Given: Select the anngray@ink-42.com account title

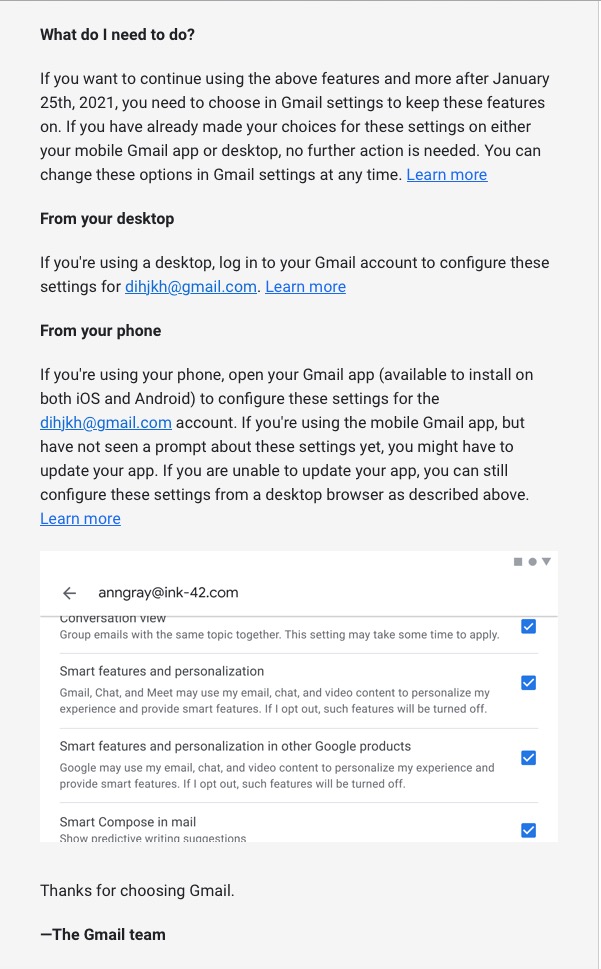Looking at the screenshot, I should coord(168,592).
